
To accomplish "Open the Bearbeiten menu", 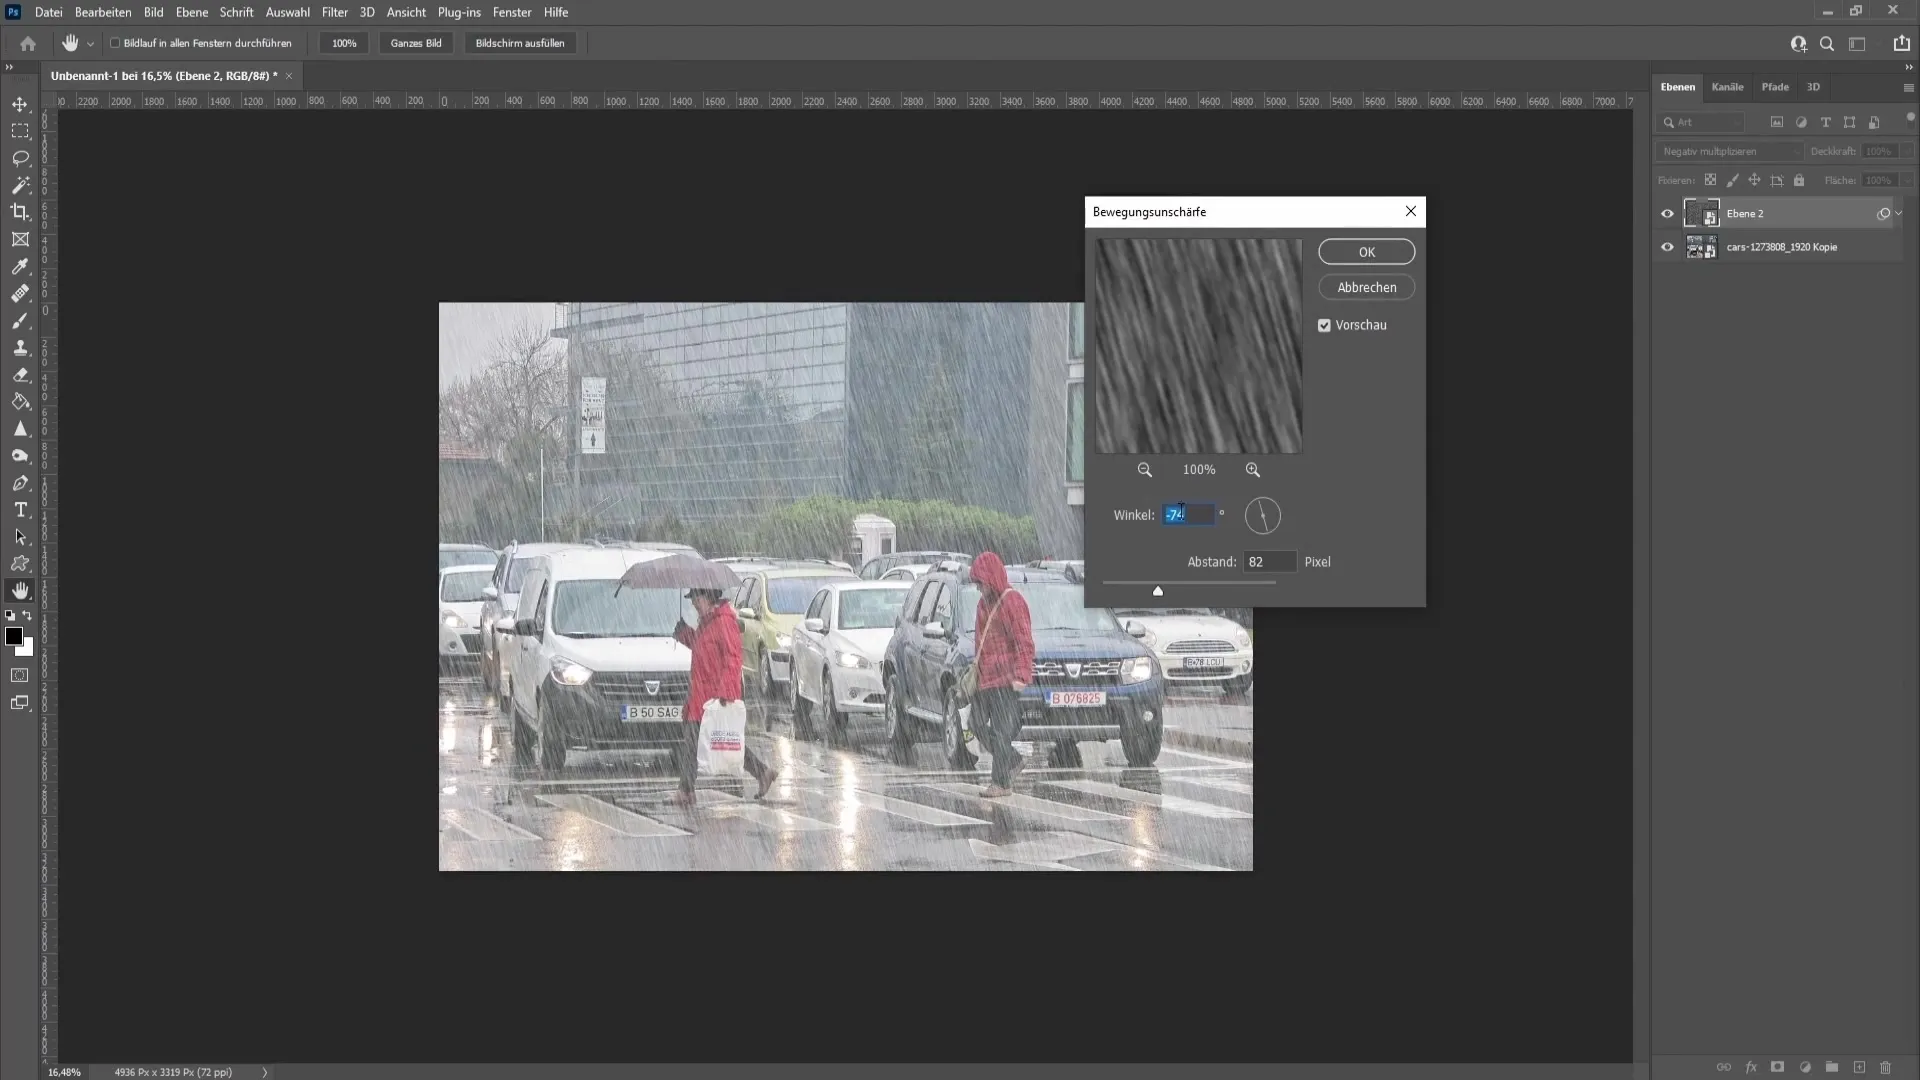I will click(x=103, y=12).
